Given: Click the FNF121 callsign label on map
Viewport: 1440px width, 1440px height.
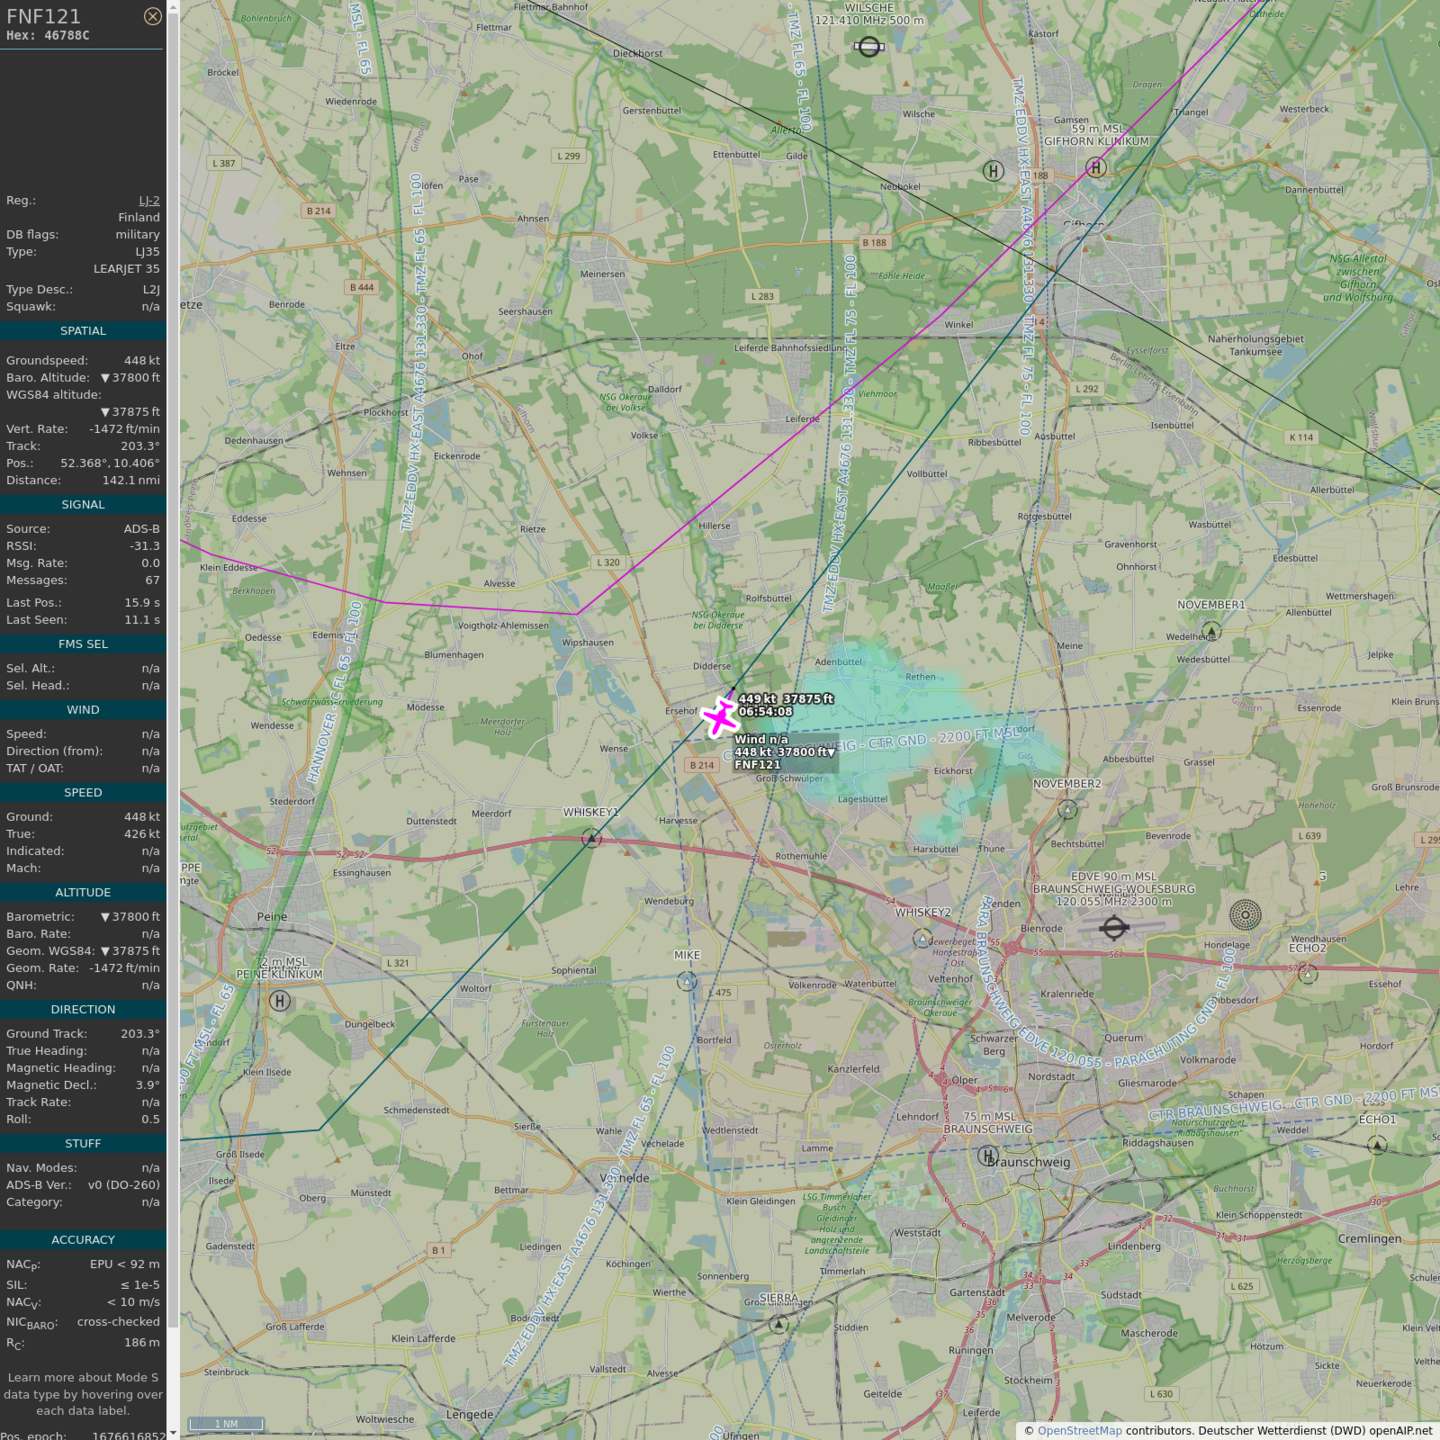Looking at the screenshot, I should click(757, 765).
